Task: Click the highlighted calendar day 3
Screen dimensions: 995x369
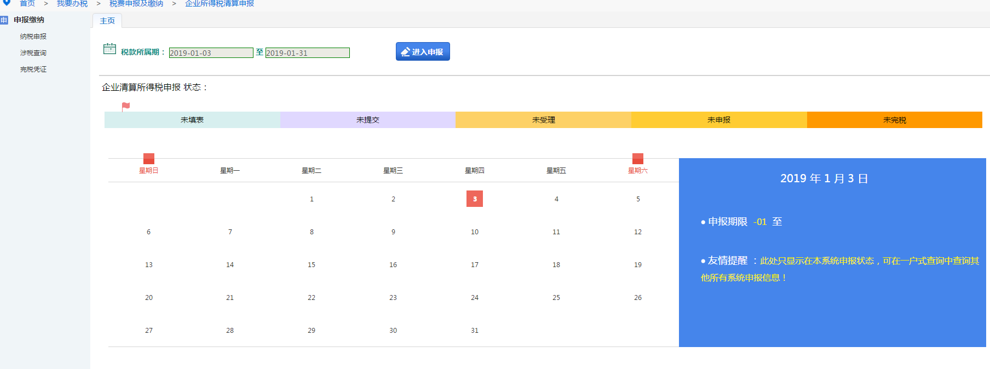Action: [475, 199]
